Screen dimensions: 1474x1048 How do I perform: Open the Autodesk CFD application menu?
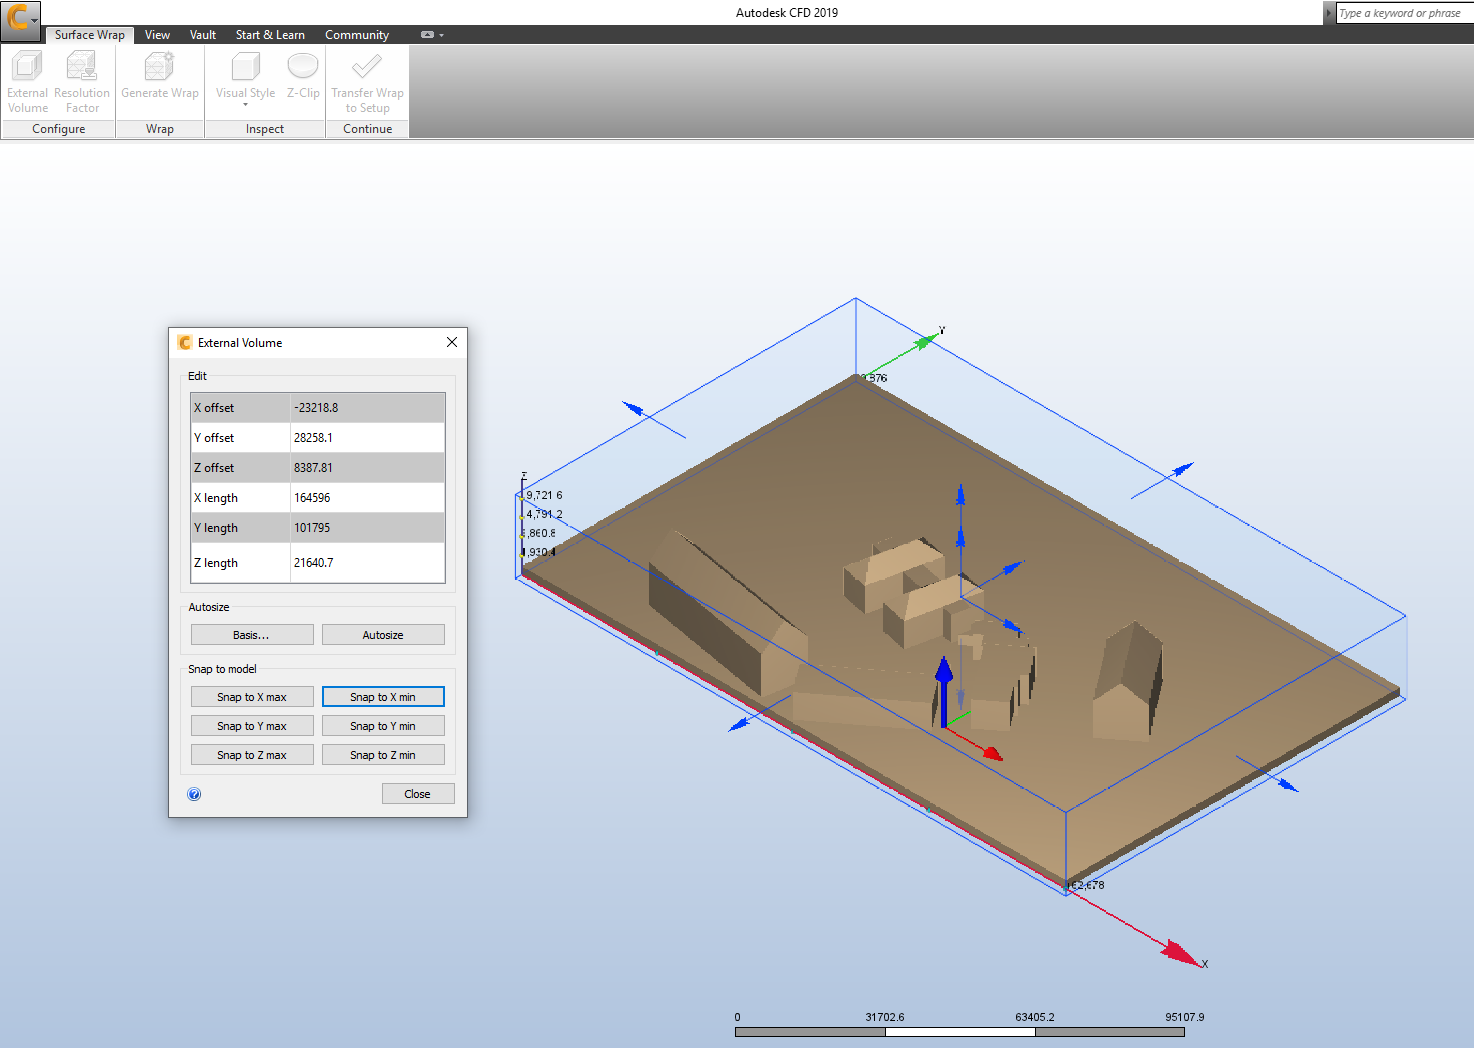(20, 17)
